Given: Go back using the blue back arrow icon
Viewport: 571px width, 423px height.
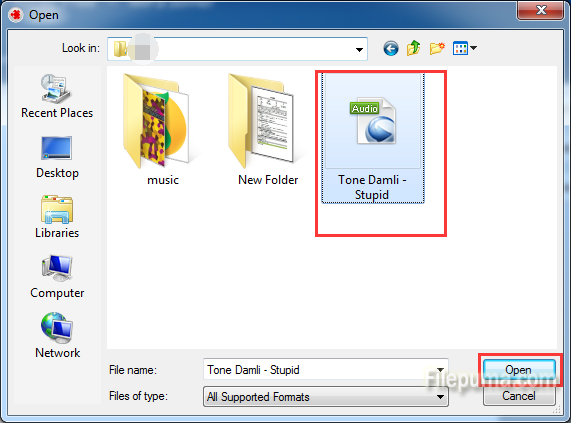Looking at the screenshot, I should tap(391, 48).
